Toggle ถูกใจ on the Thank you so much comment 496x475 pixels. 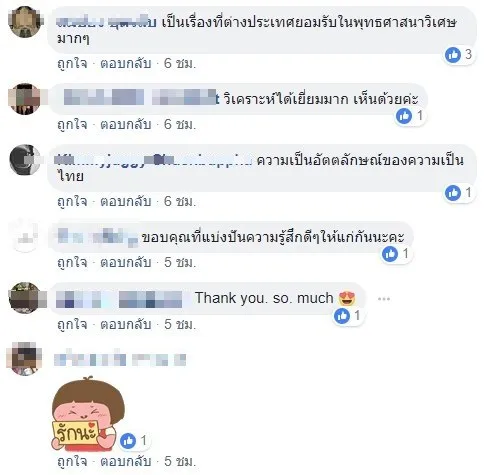point(72,324)
